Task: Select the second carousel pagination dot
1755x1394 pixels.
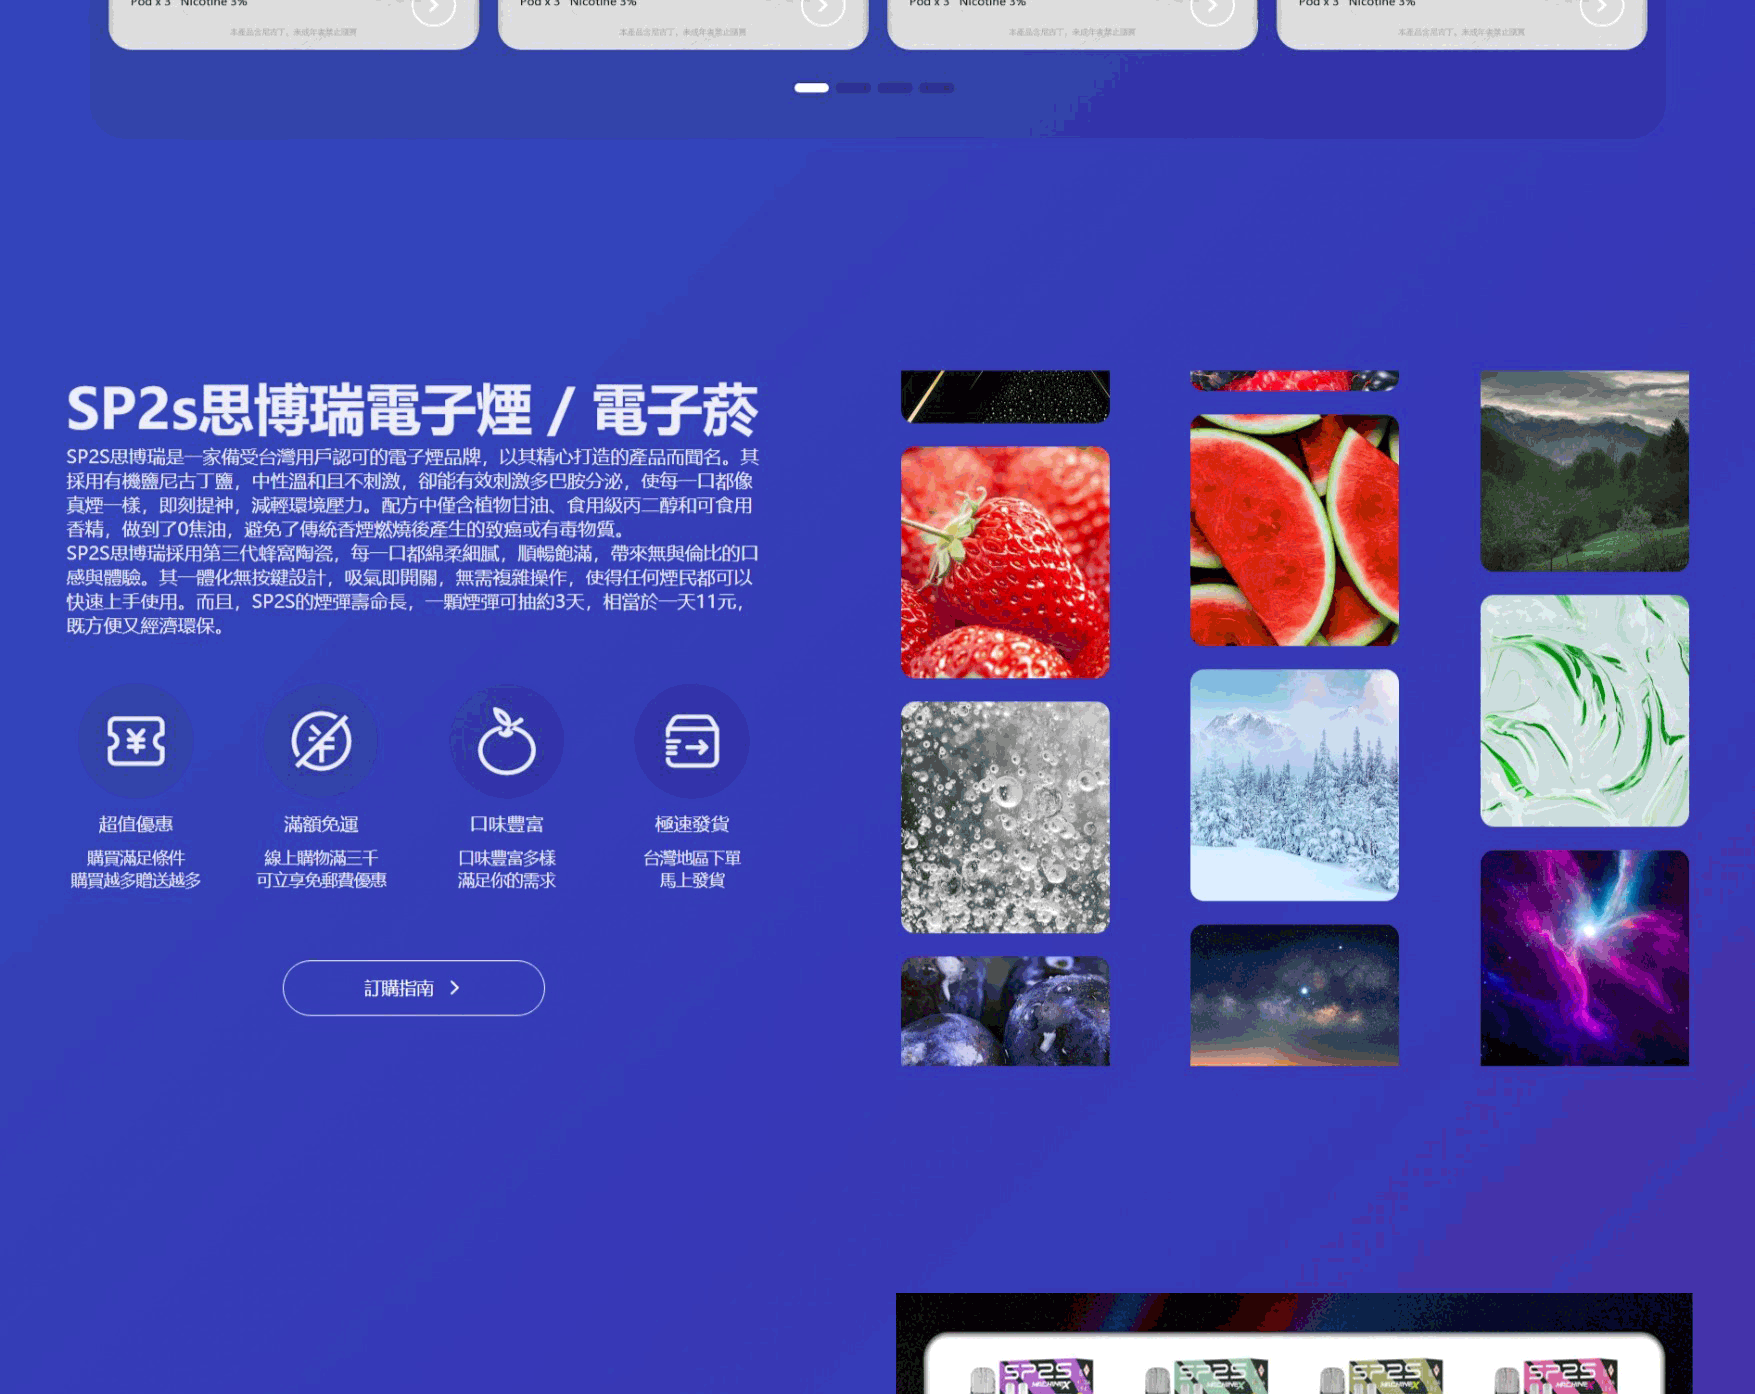Action: [853, 88]
